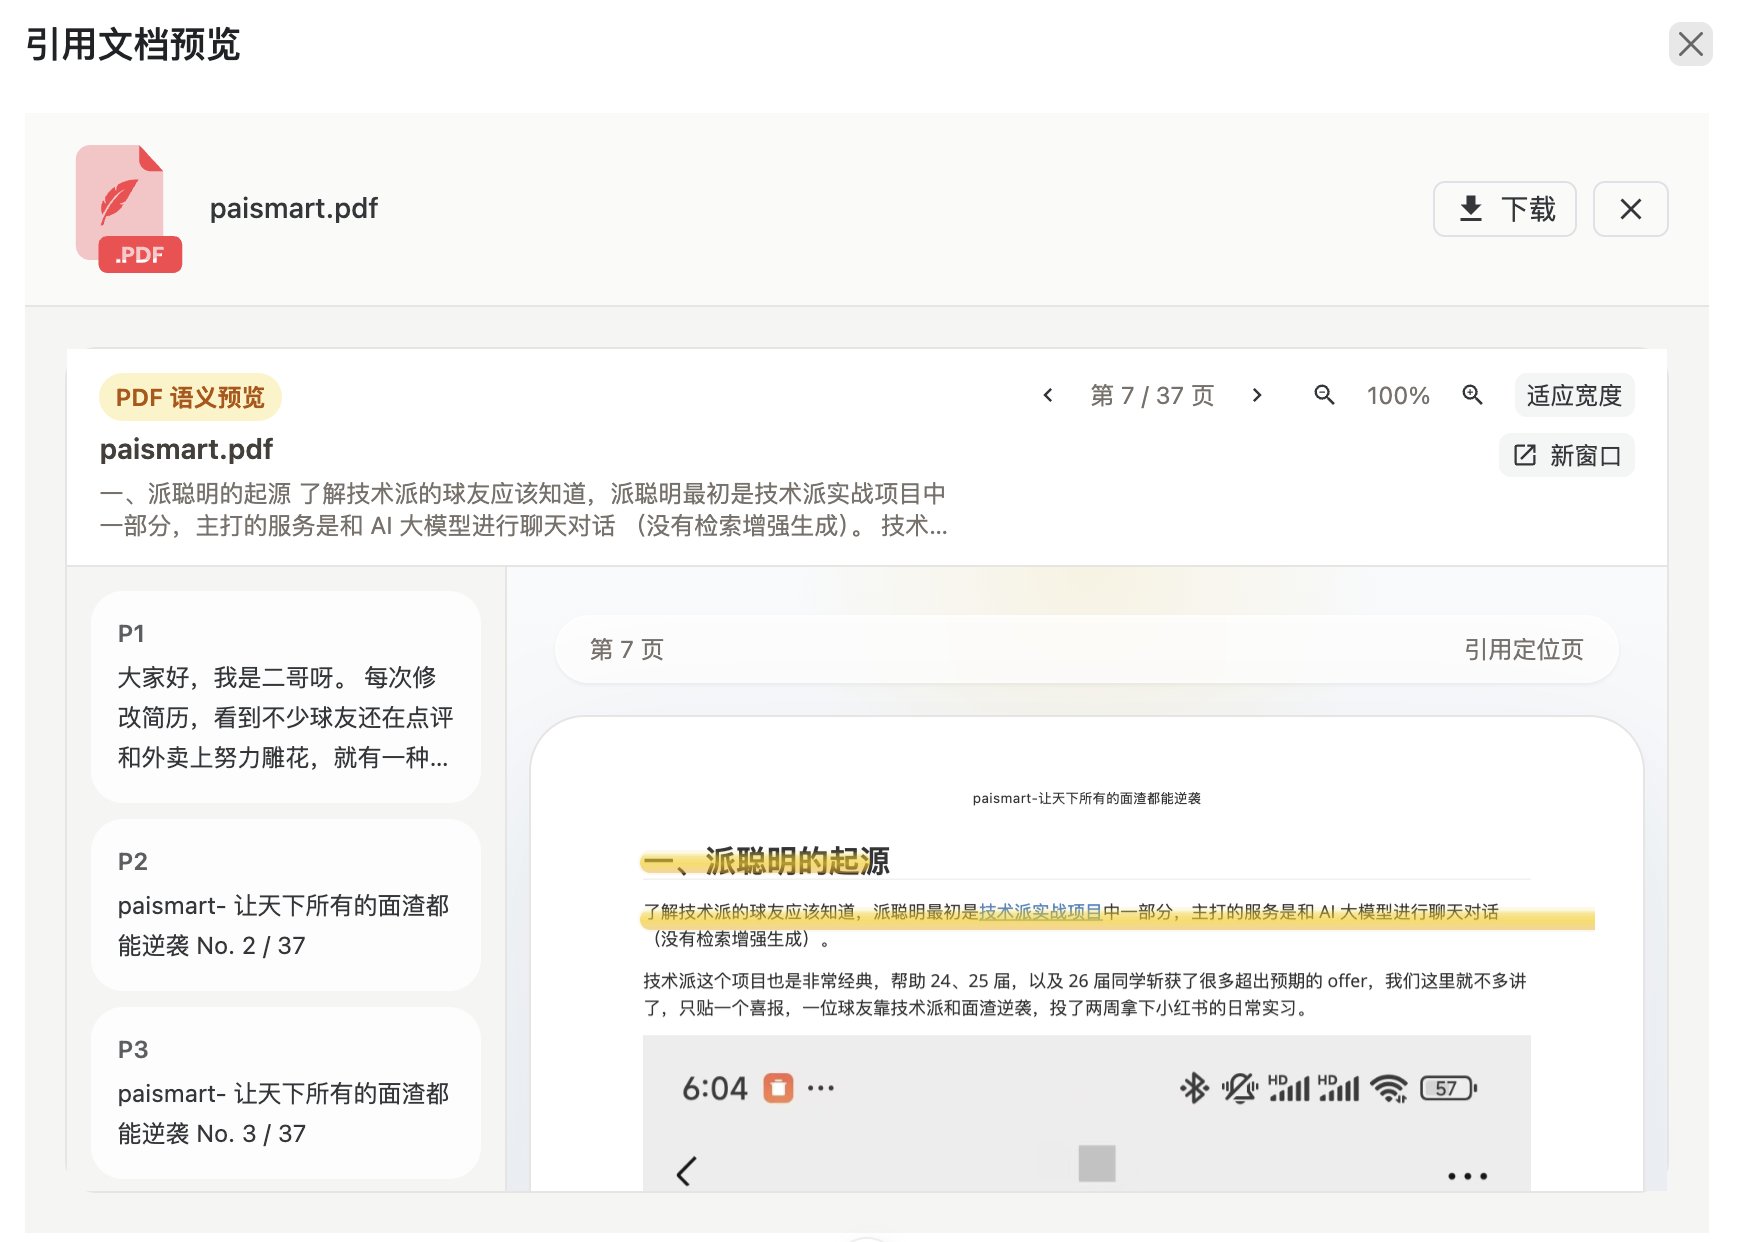Select the P3 page snippet card
The height and width of the screenshot is (1242, 1738).
coord(286,1093)
